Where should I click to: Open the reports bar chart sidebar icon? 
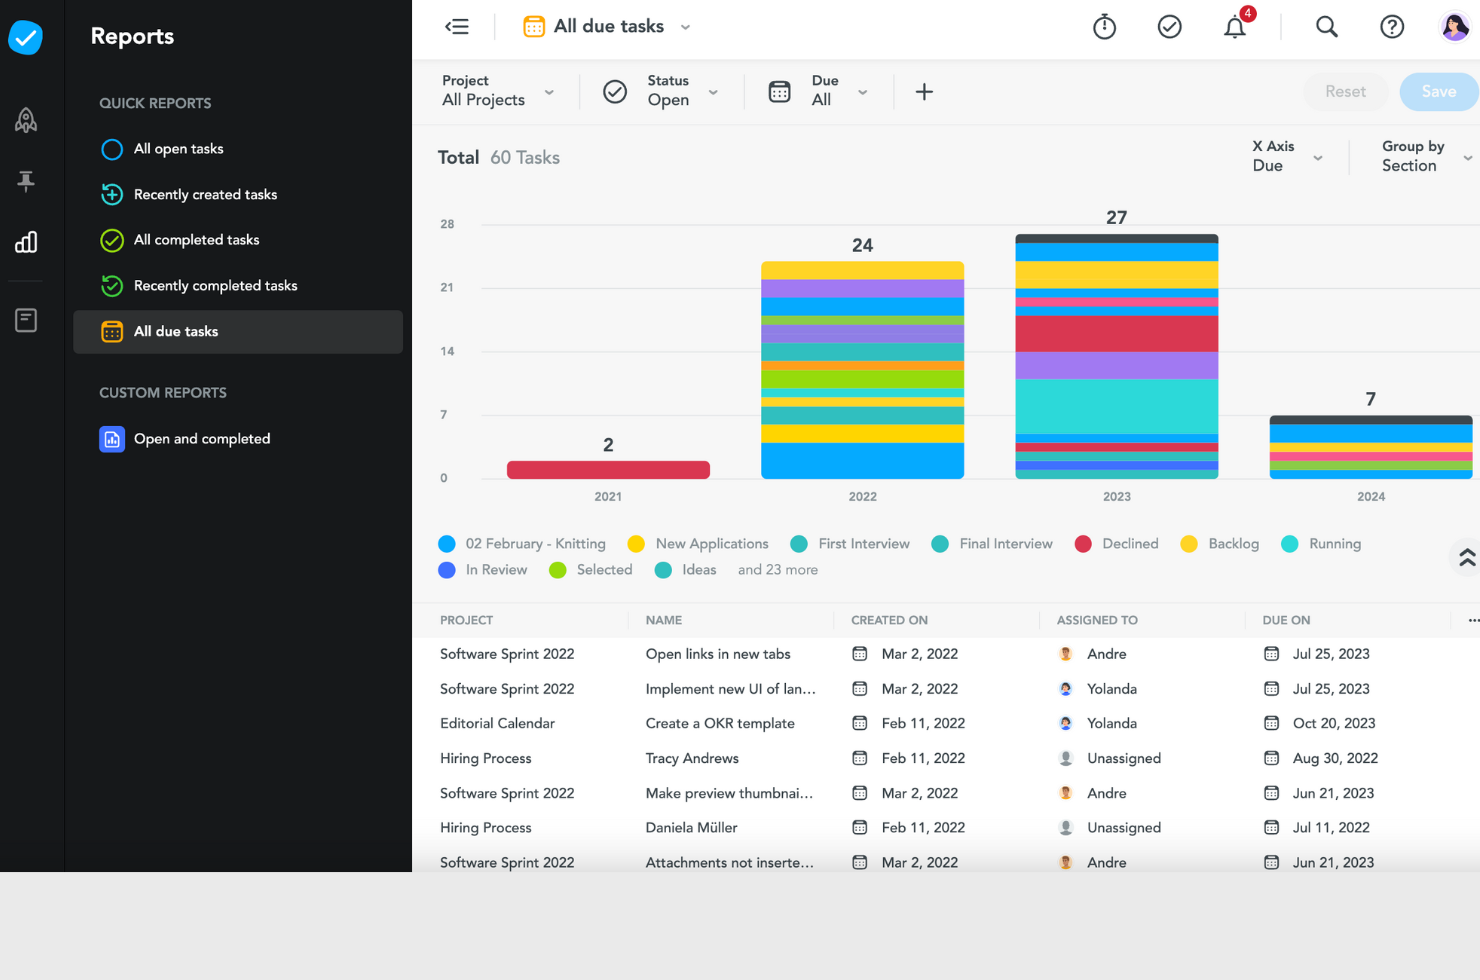[x=26, y=242]
